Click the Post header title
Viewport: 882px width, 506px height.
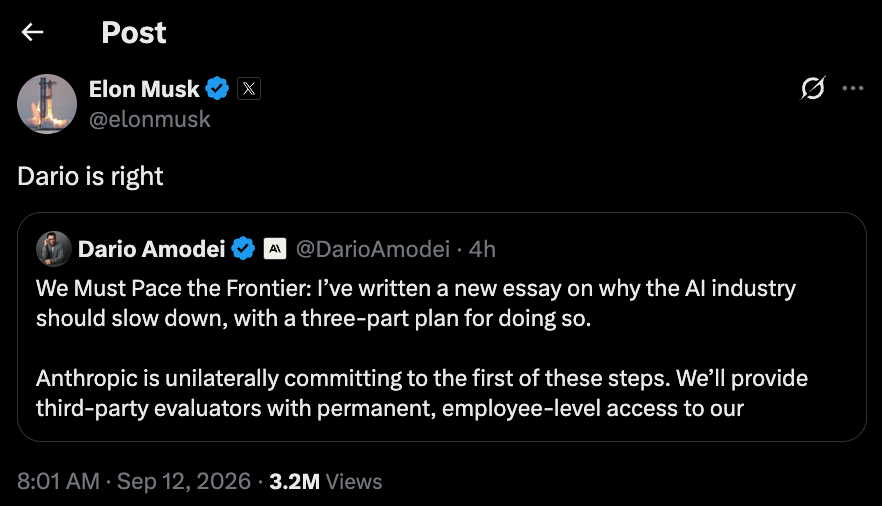point(134,32)
